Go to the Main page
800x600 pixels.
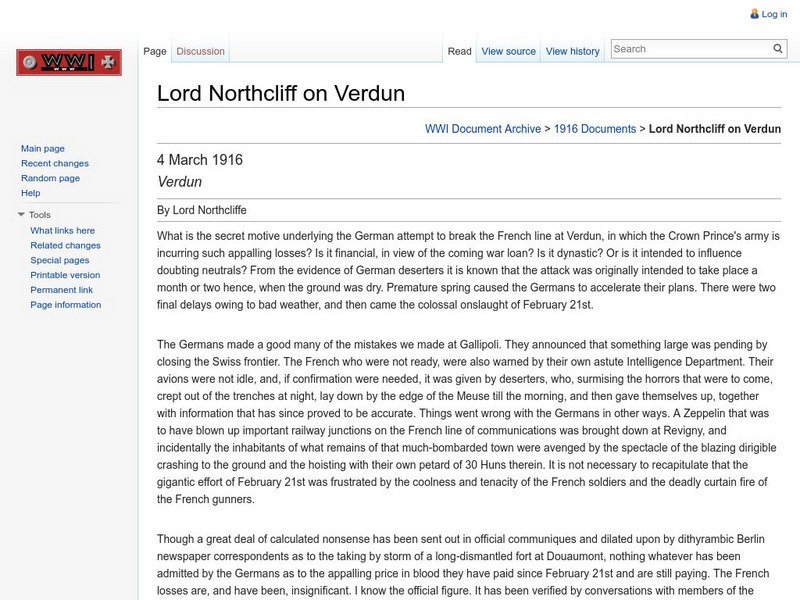coord(42,147)
